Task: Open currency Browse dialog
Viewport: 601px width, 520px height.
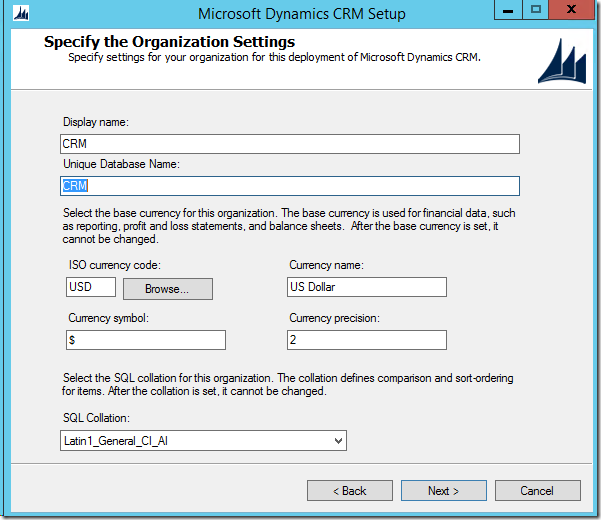Action: [167, 289]
